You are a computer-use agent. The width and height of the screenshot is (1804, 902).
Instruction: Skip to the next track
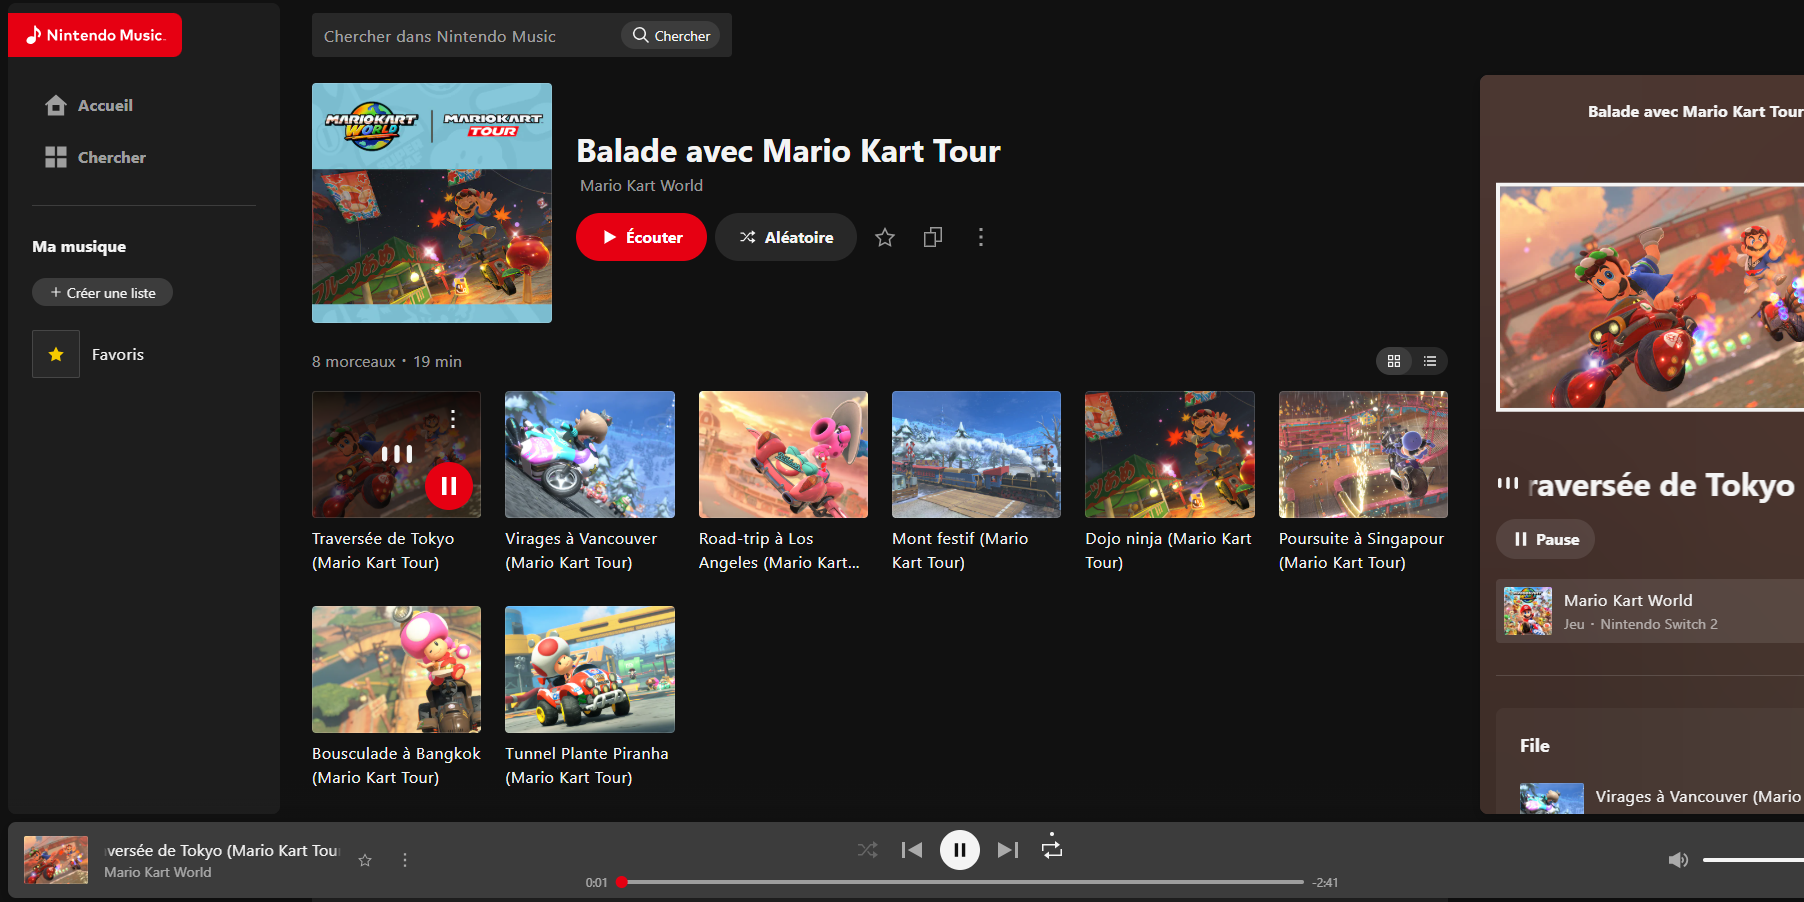pos(1008,850)
